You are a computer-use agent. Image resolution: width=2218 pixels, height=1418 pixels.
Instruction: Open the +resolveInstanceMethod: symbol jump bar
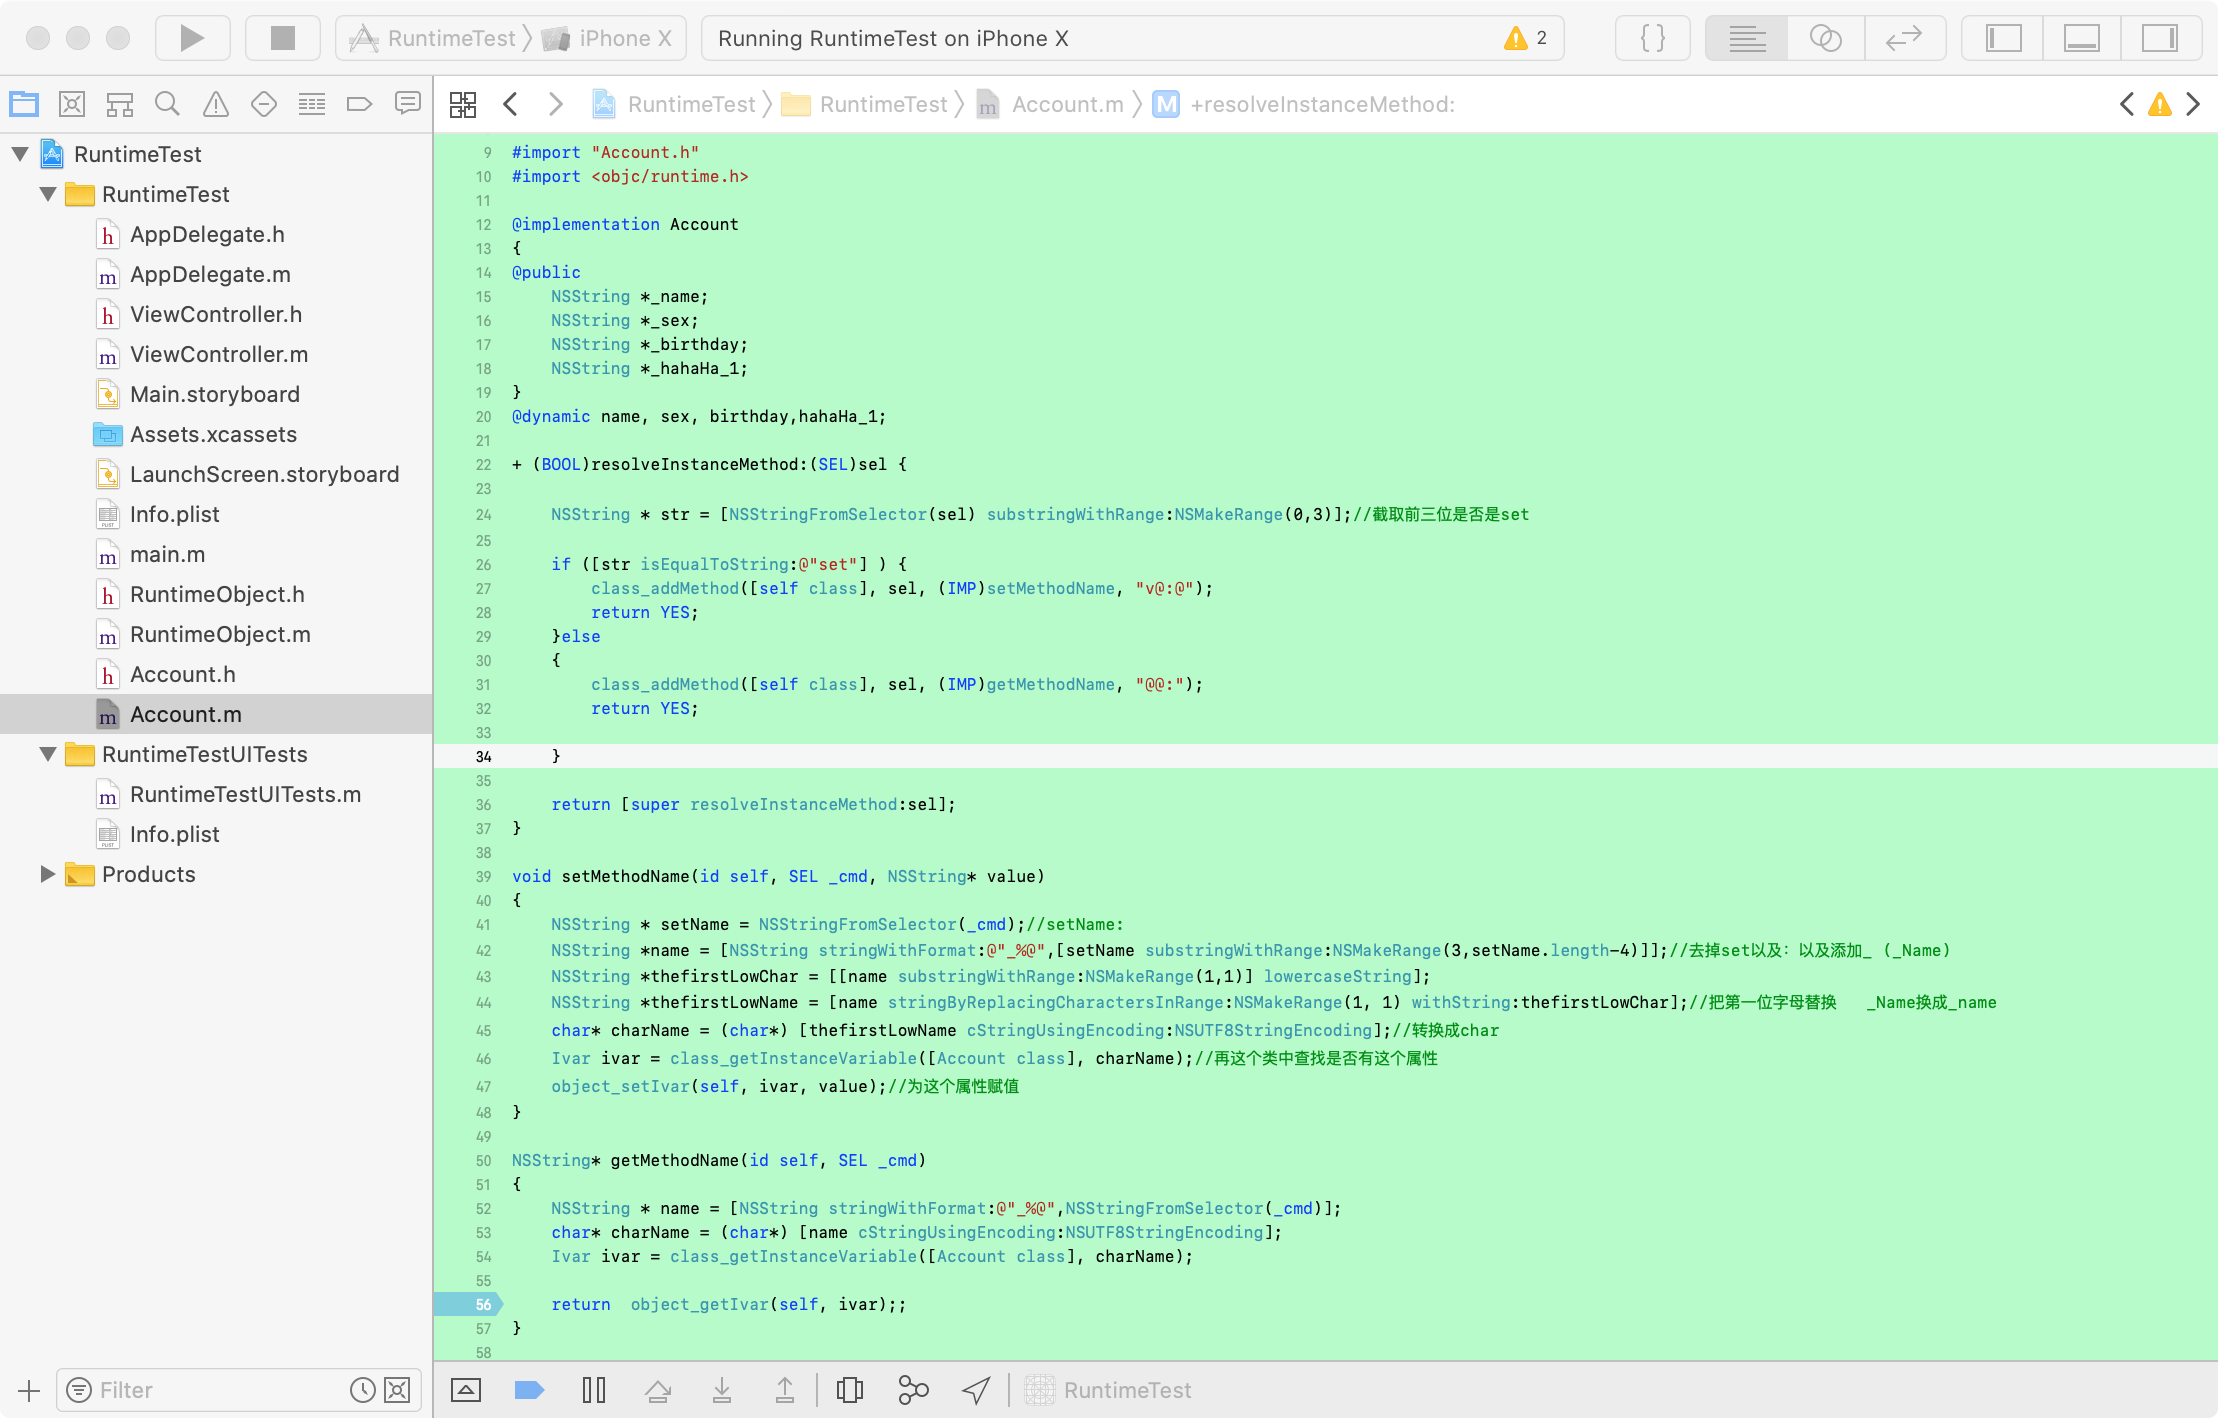1305,104
